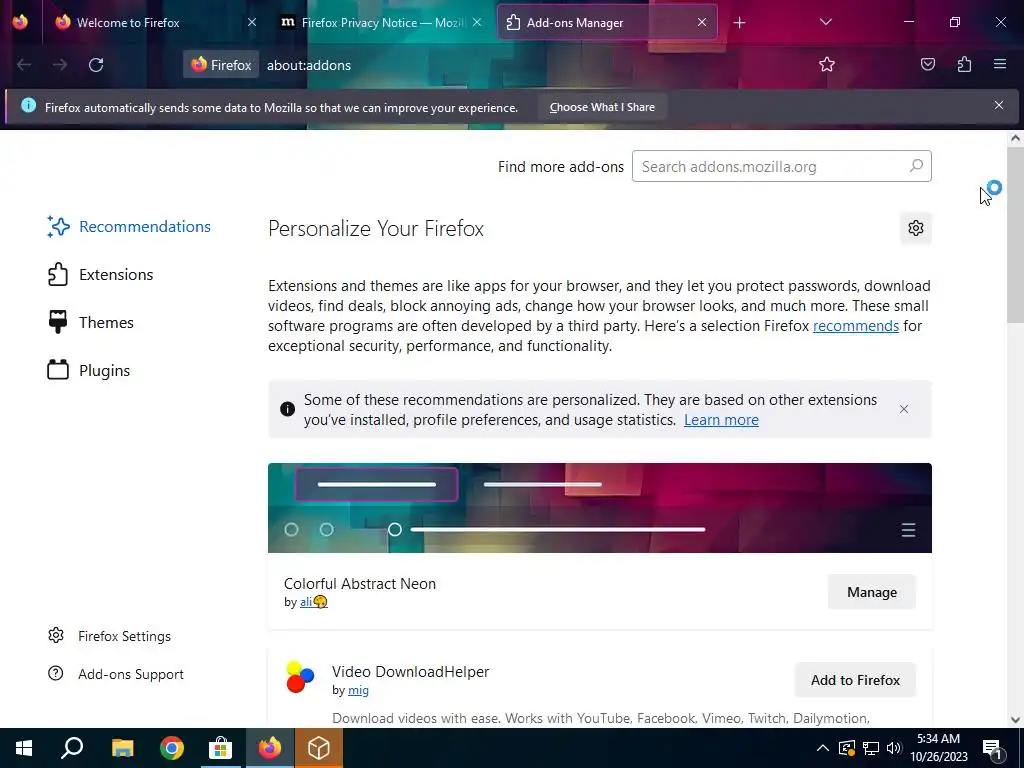Viewport: 1024px width, 768px height.
Task: Open author mig profile link
Action: point(358,690)
